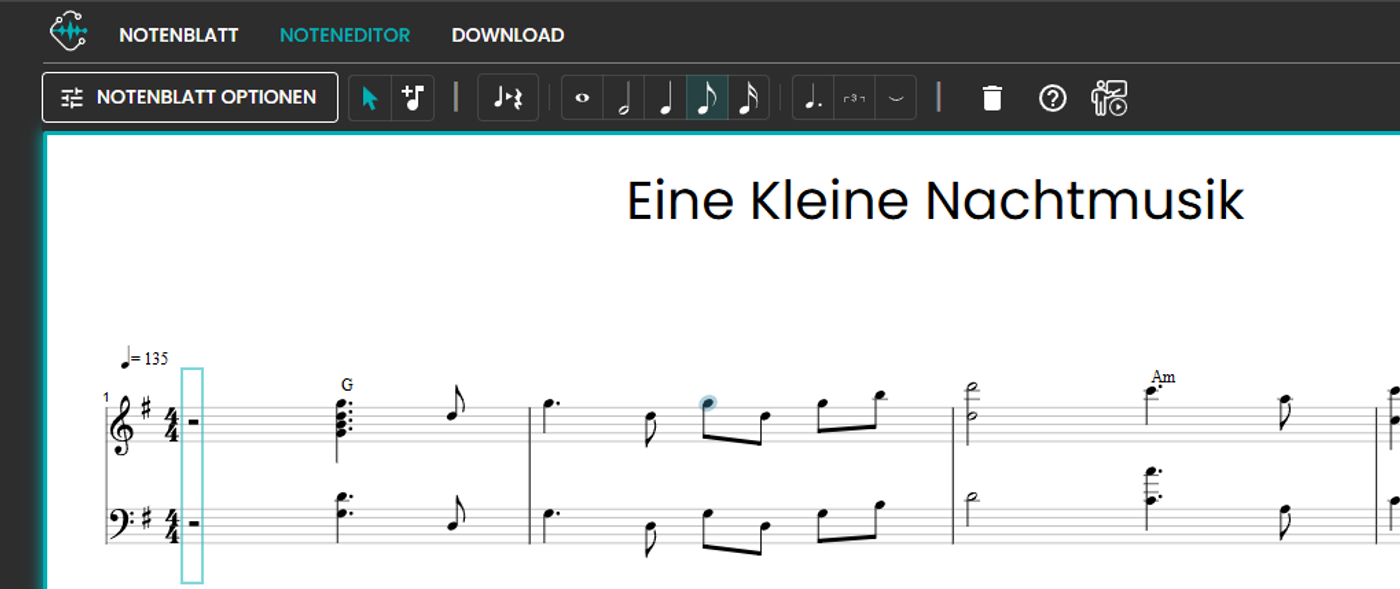Open the NOTENEDITOR tab
Screen dimensions: 1400x589
[x=345, y=35]
